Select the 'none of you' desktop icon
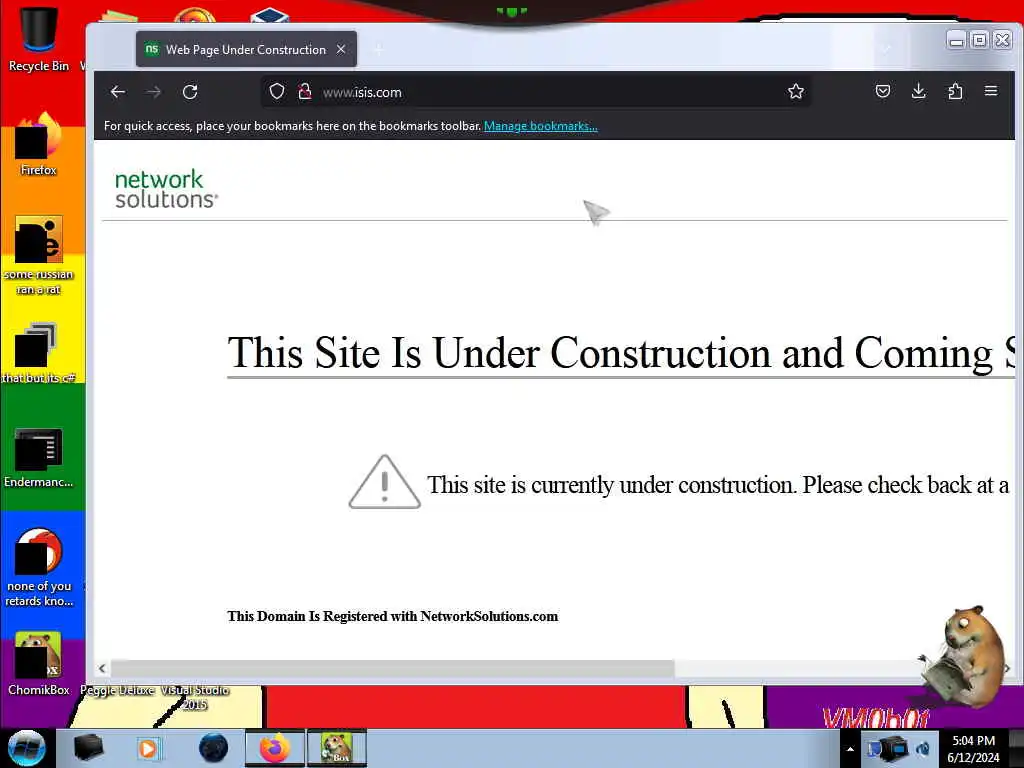The width and height of the screenshot is (1024, 768). [x=39, y=568]
